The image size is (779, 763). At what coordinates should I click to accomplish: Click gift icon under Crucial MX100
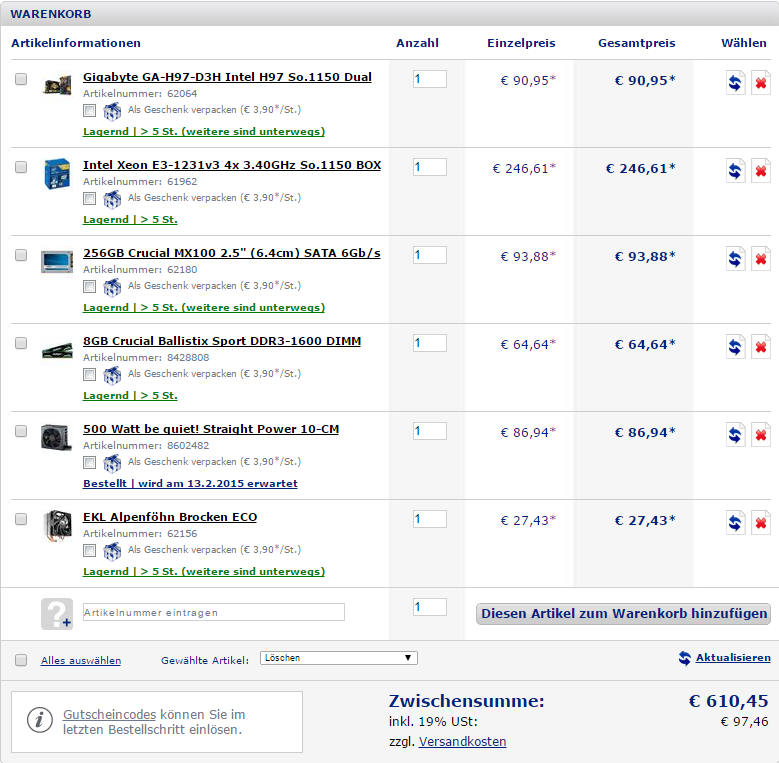(112, 287)
